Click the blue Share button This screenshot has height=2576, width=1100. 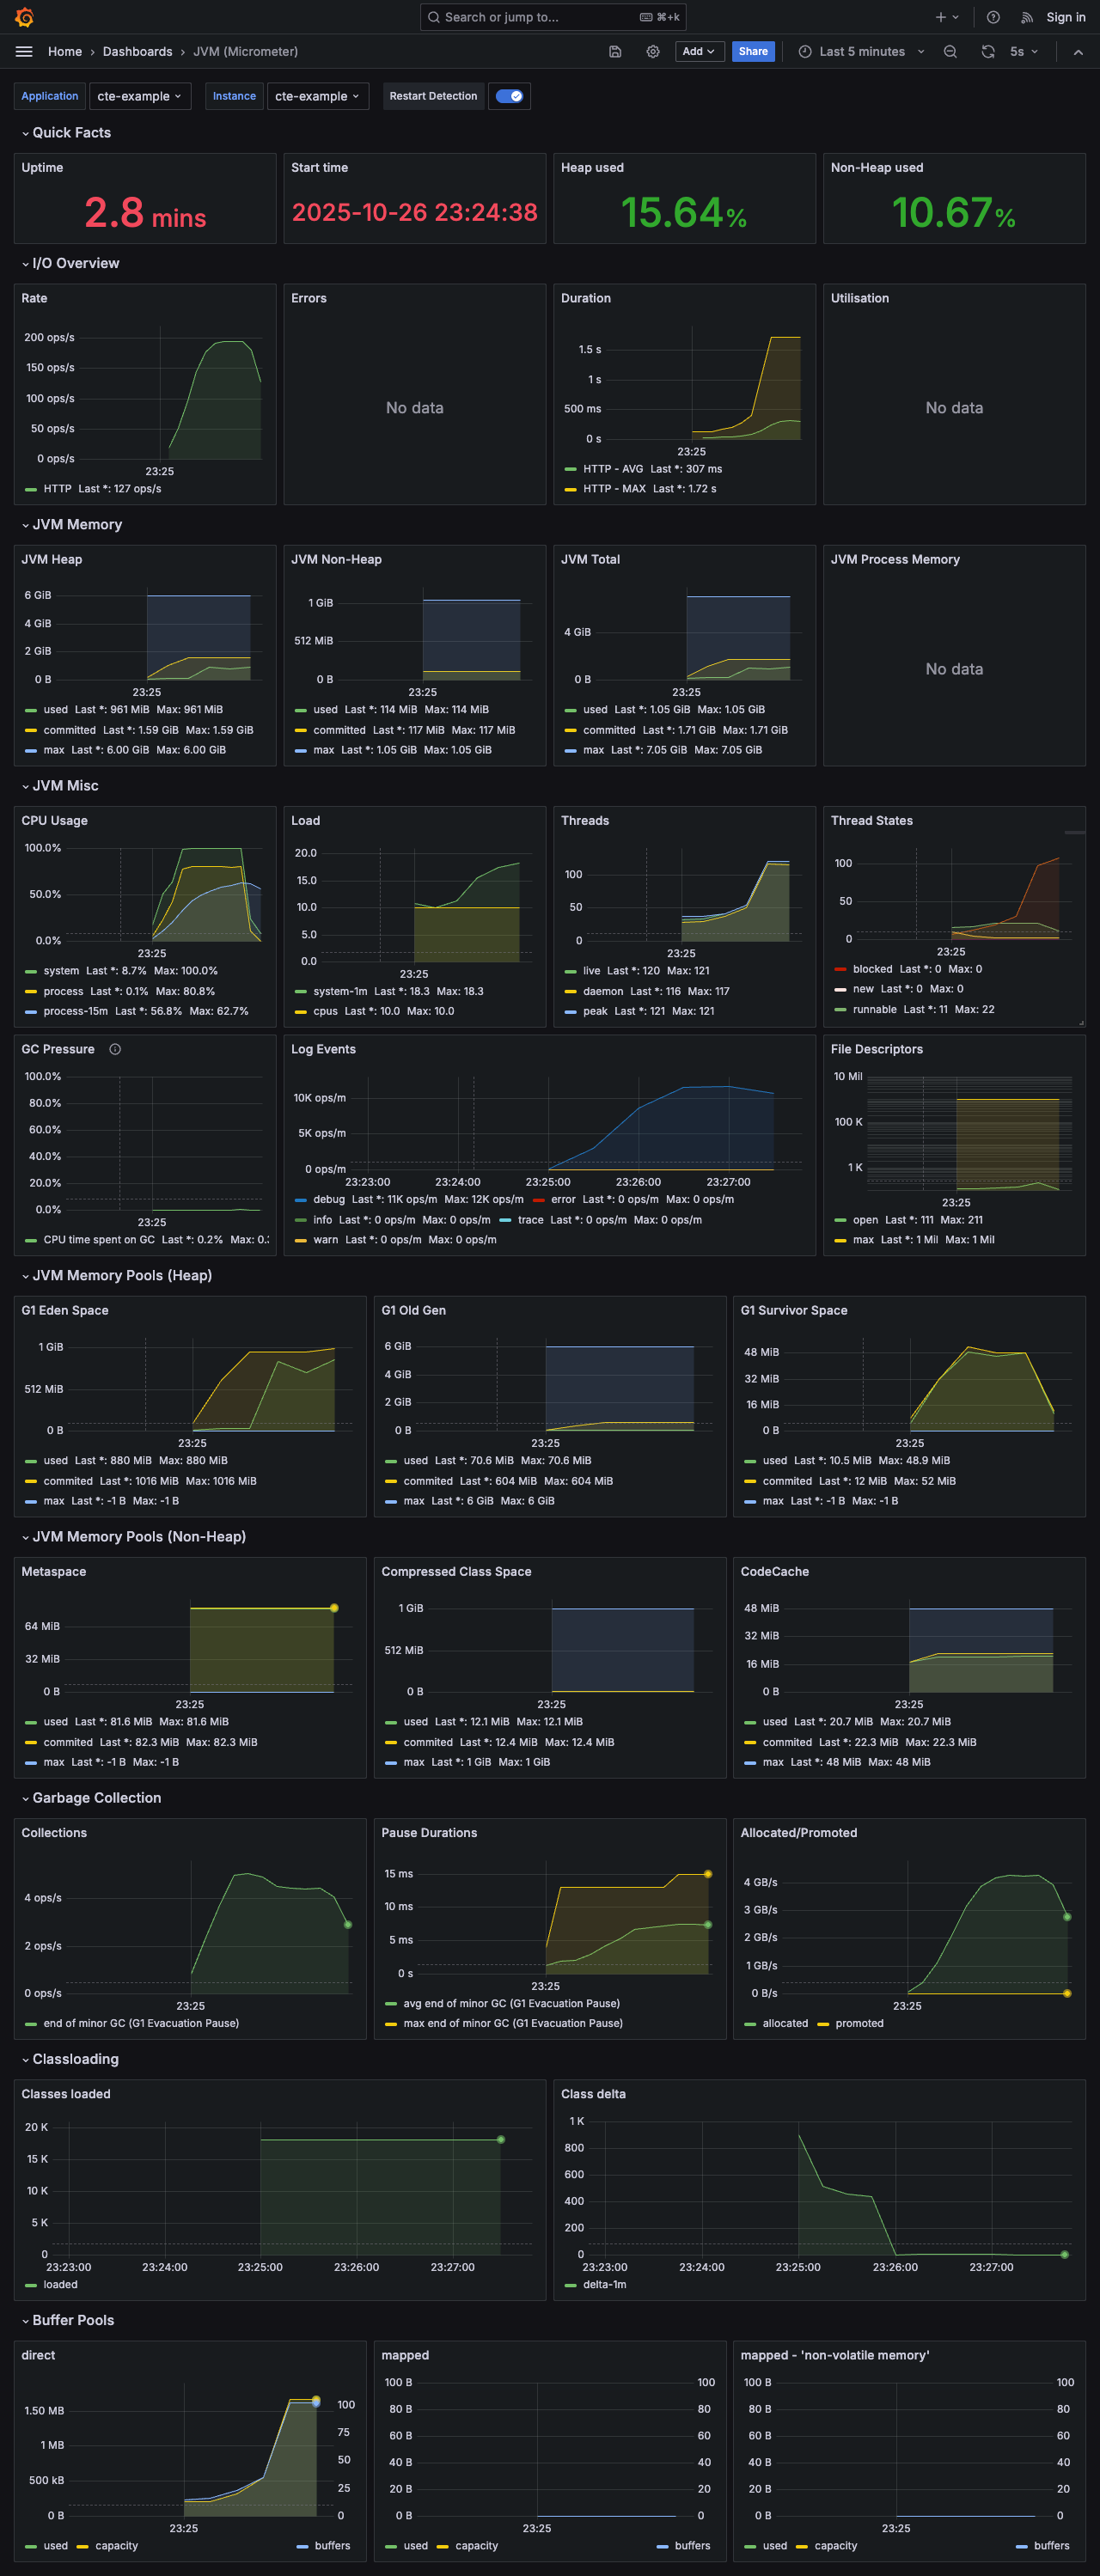753,52
